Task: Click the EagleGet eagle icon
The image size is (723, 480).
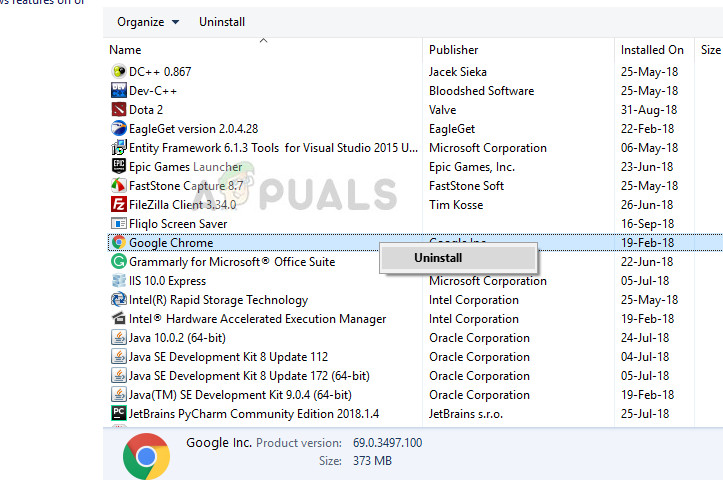Action: point(119,128)
